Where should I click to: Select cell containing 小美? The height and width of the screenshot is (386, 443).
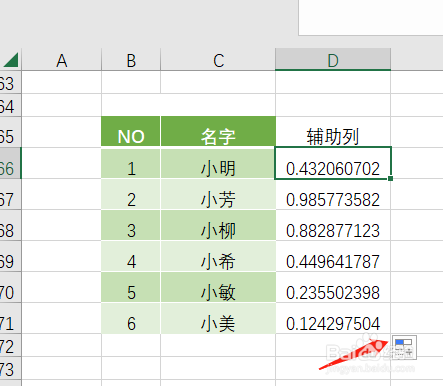pyautogui.click(x=218, y=318)
